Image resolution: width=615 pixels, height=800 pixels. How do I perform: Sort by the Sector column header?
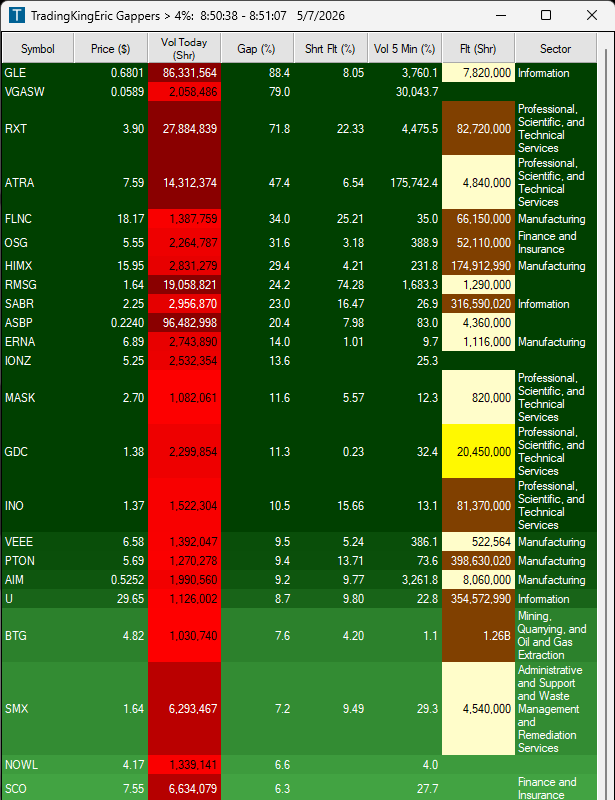(555, 48)
